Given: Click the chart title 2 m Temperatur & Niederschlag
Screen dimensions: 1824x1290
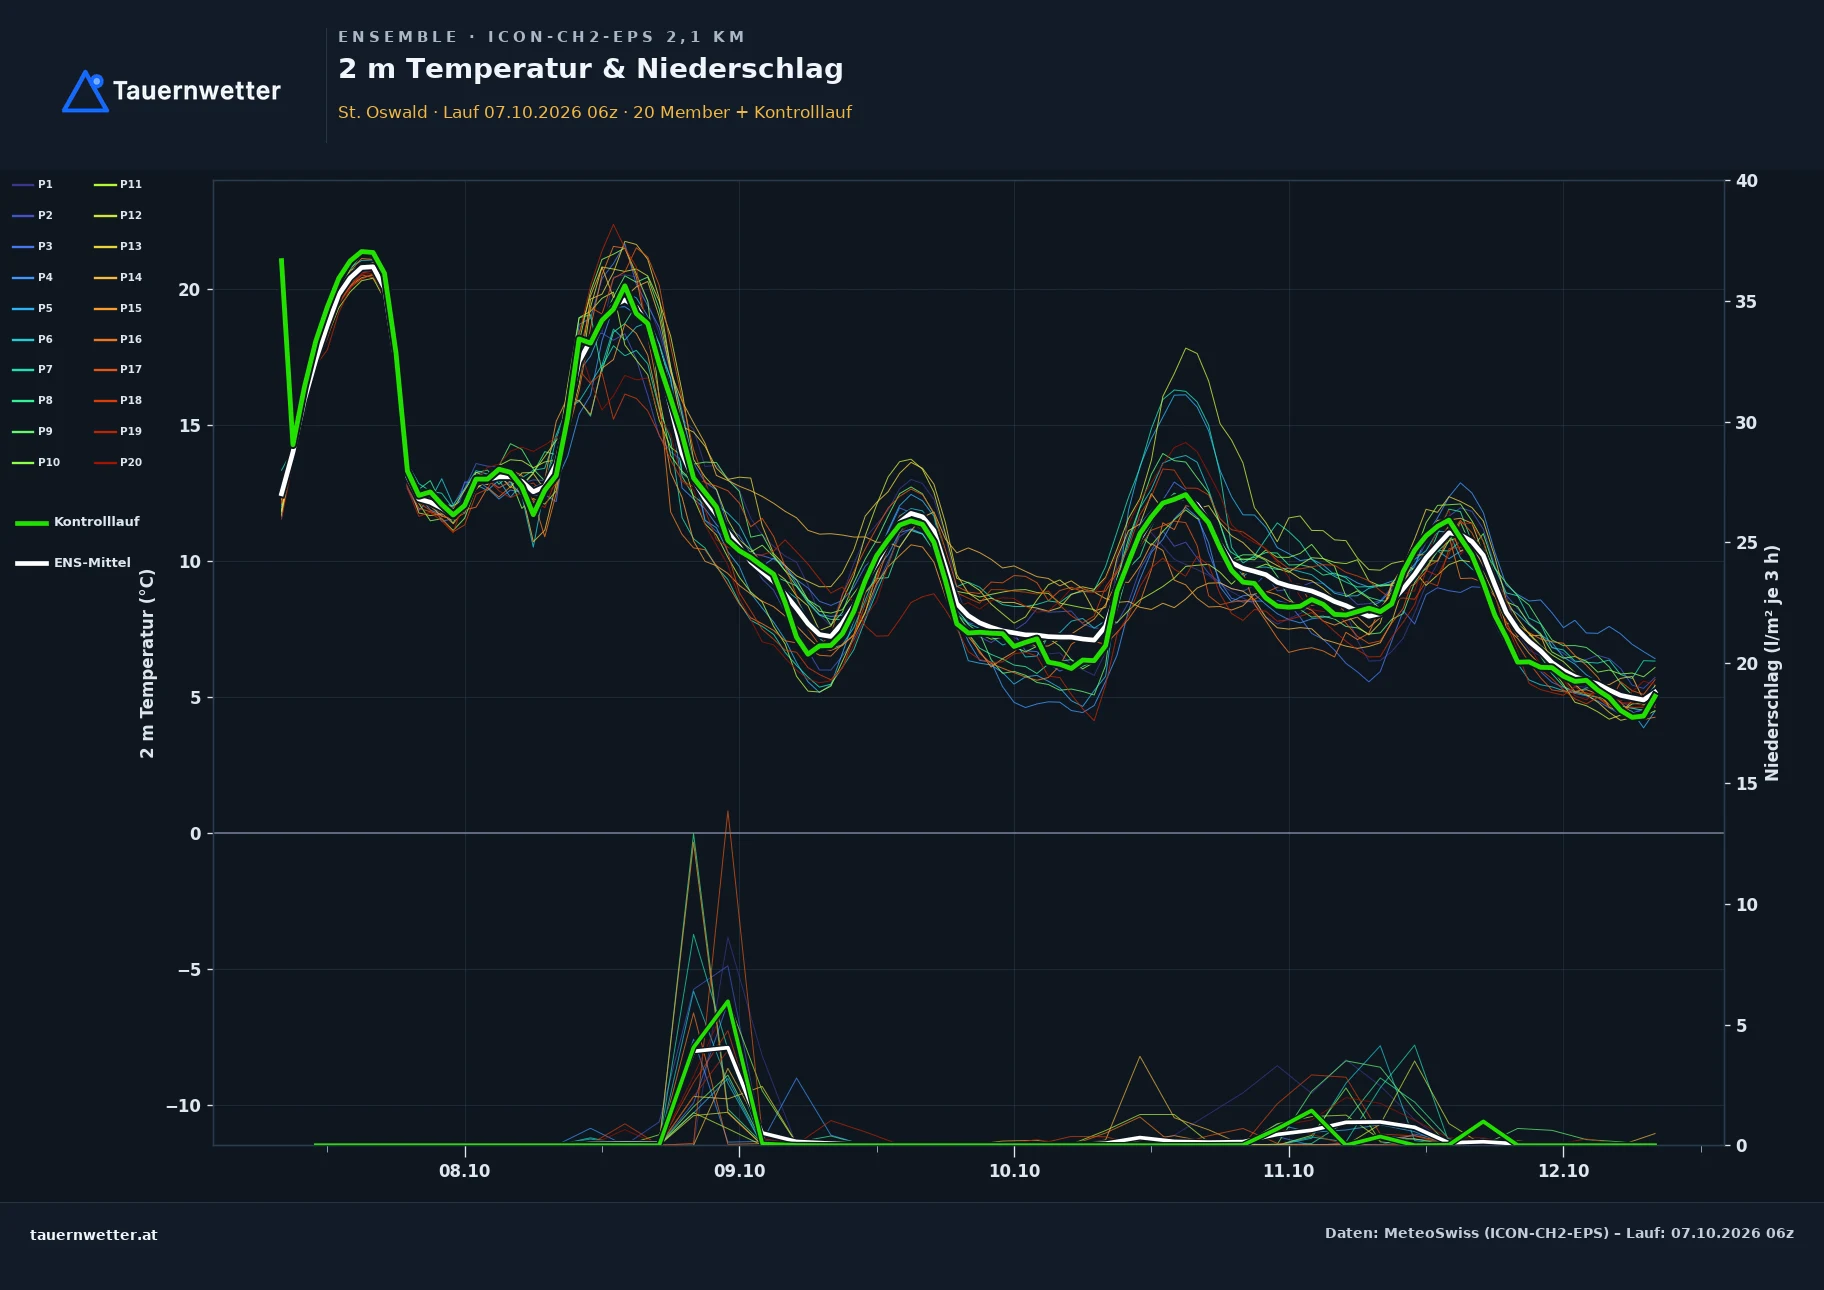Looking at the screenshot, I should (591, 69).
